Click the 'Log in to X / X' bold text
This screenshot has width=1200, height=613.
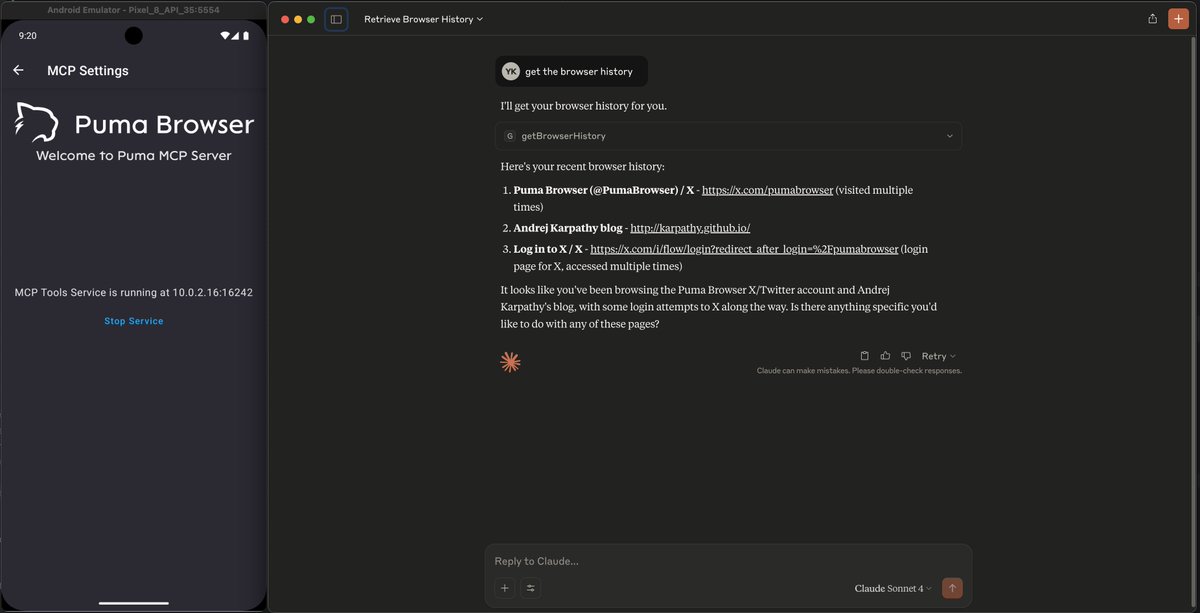[548, 249]
